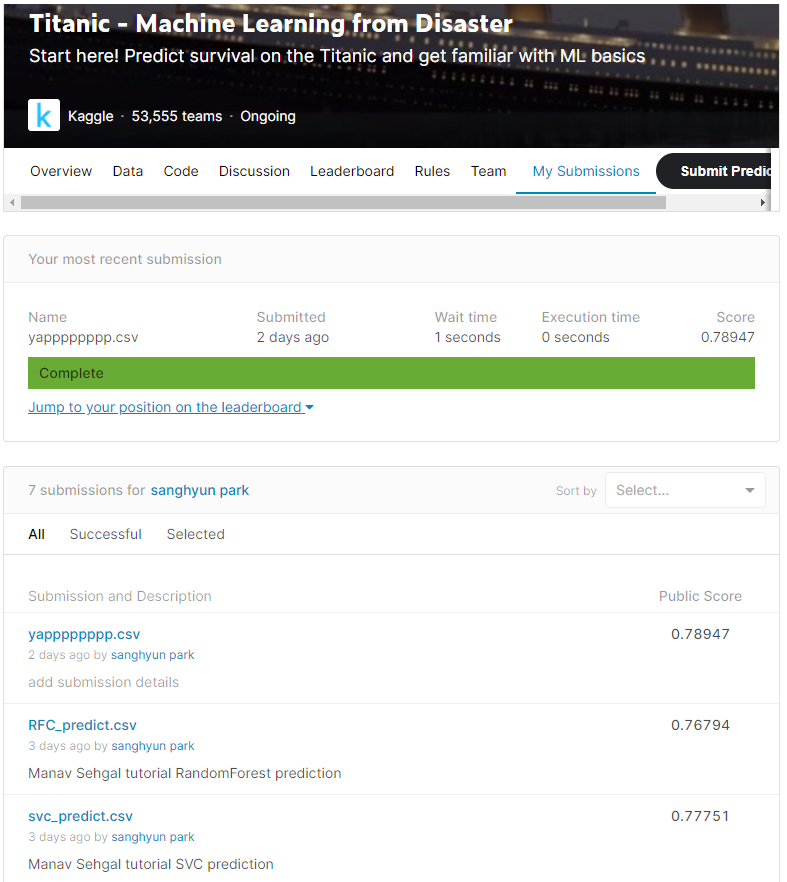Filter by Selected submissions
This screenshot has height=882, width=787.
tap(196, 534)
